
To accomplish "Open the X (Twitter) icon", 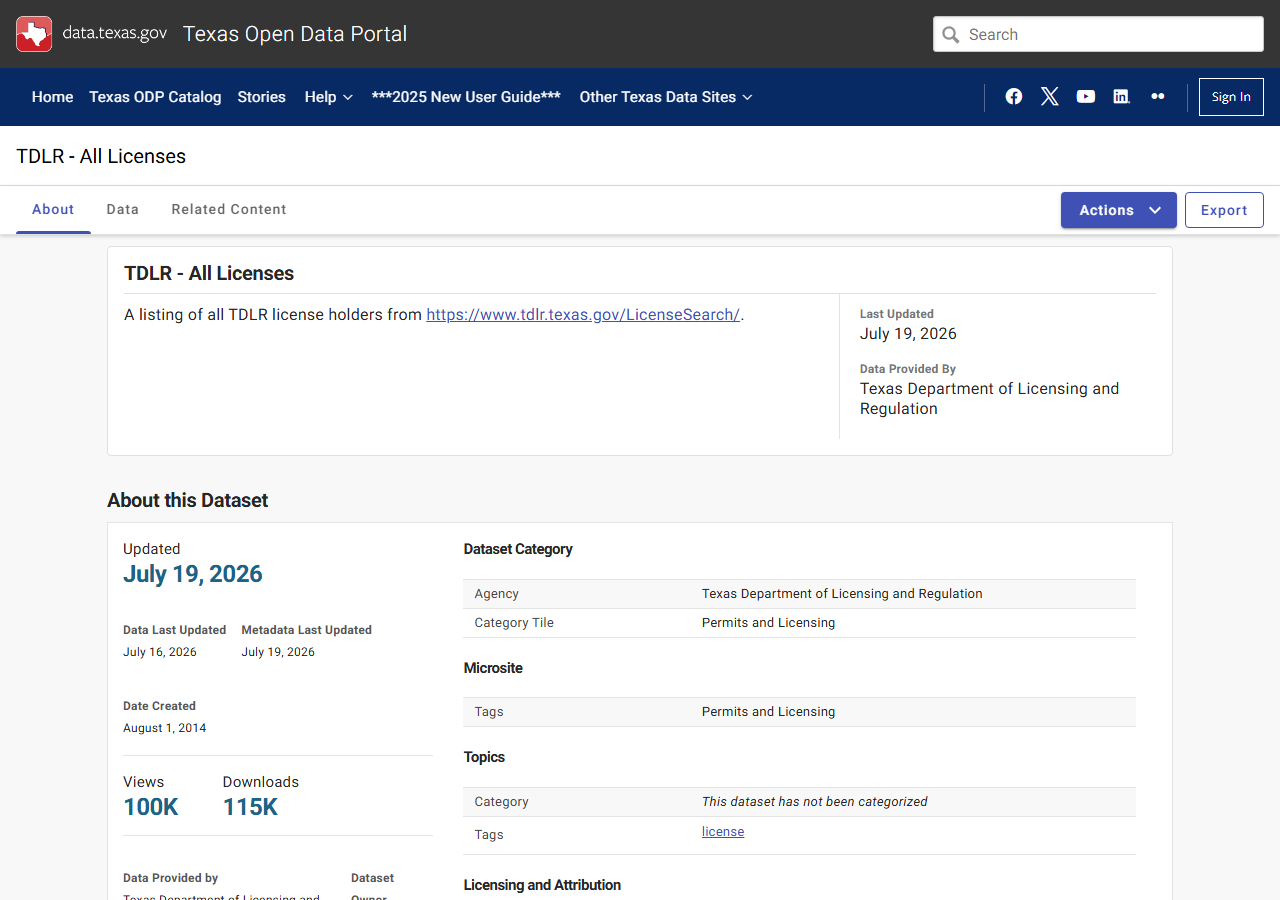I will (x=1050, y=97).
